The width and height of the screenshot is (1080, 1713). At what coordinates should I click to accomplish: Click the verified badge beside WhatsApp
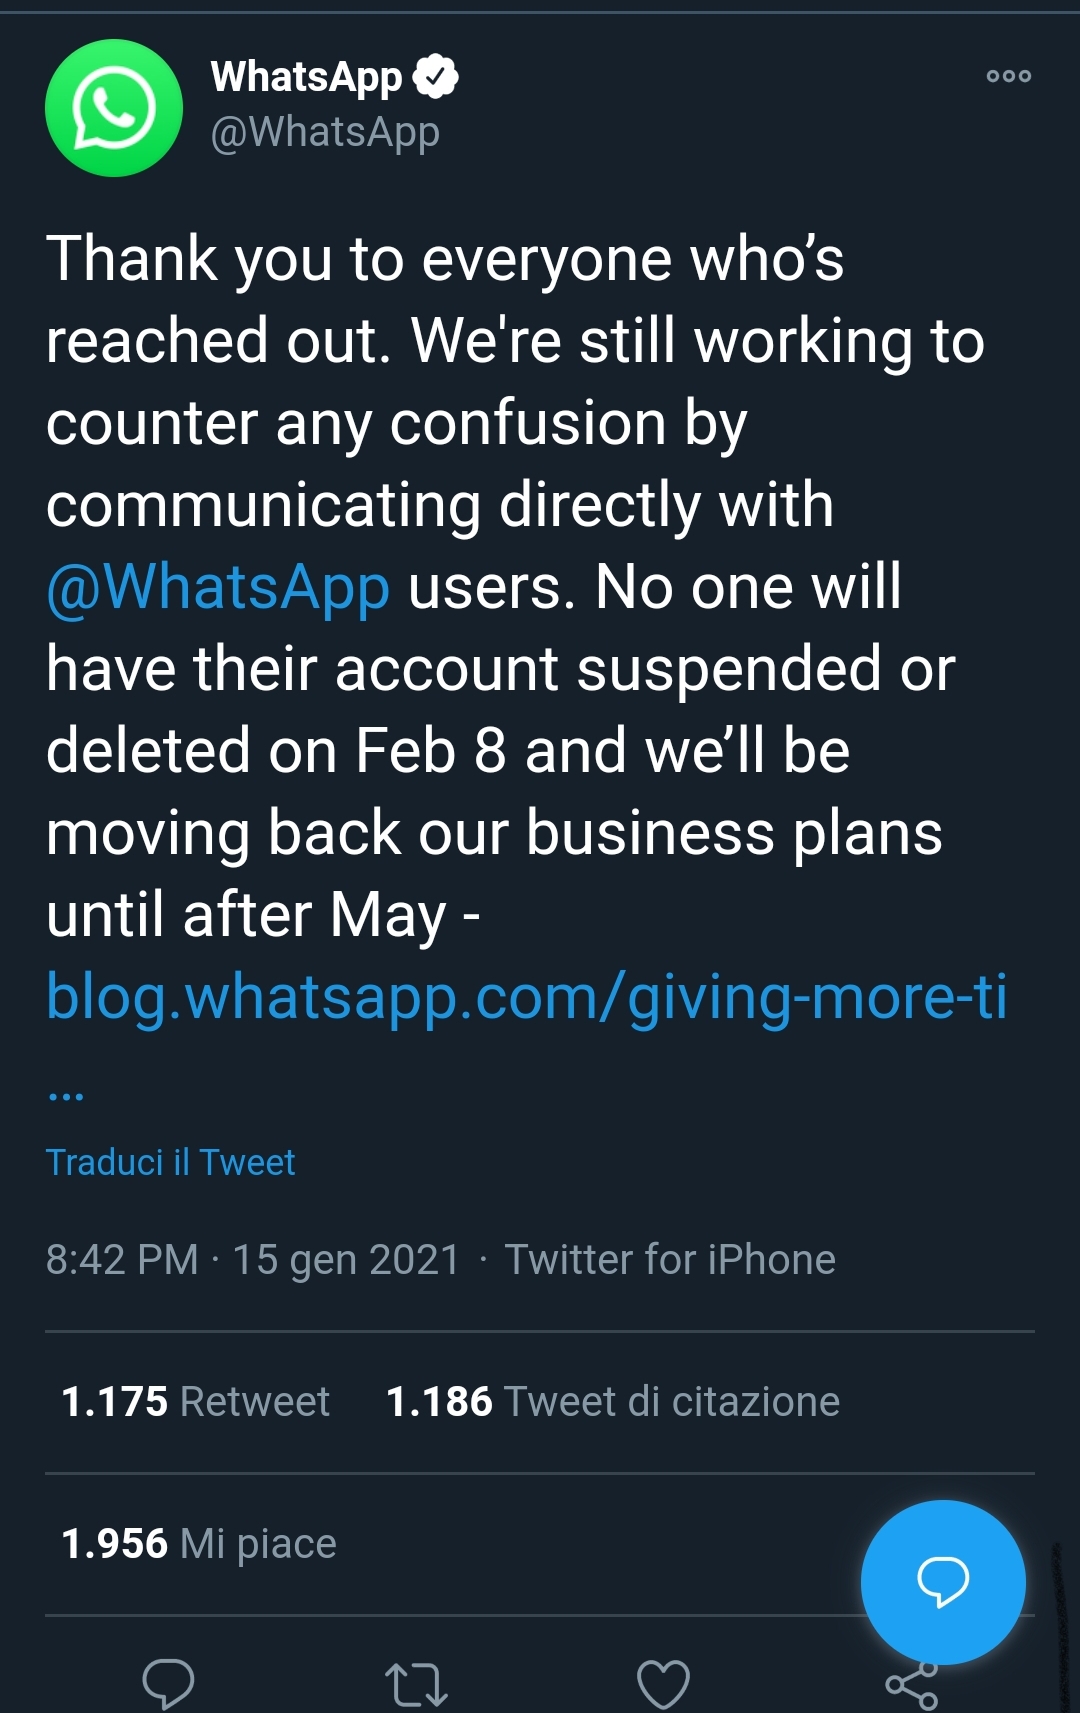pyautogui.click(x=435, y=77)
